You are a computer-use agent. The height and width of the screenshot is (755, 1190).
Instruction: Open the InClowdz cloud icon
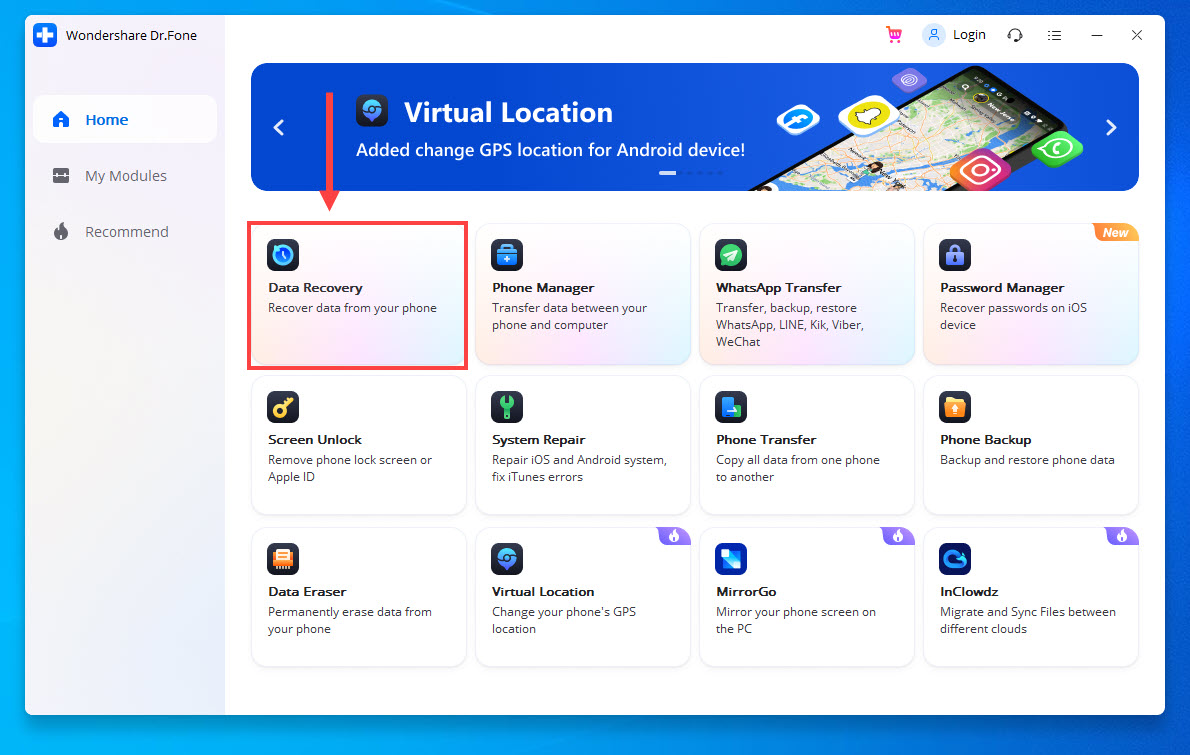[x=955, y=559]
